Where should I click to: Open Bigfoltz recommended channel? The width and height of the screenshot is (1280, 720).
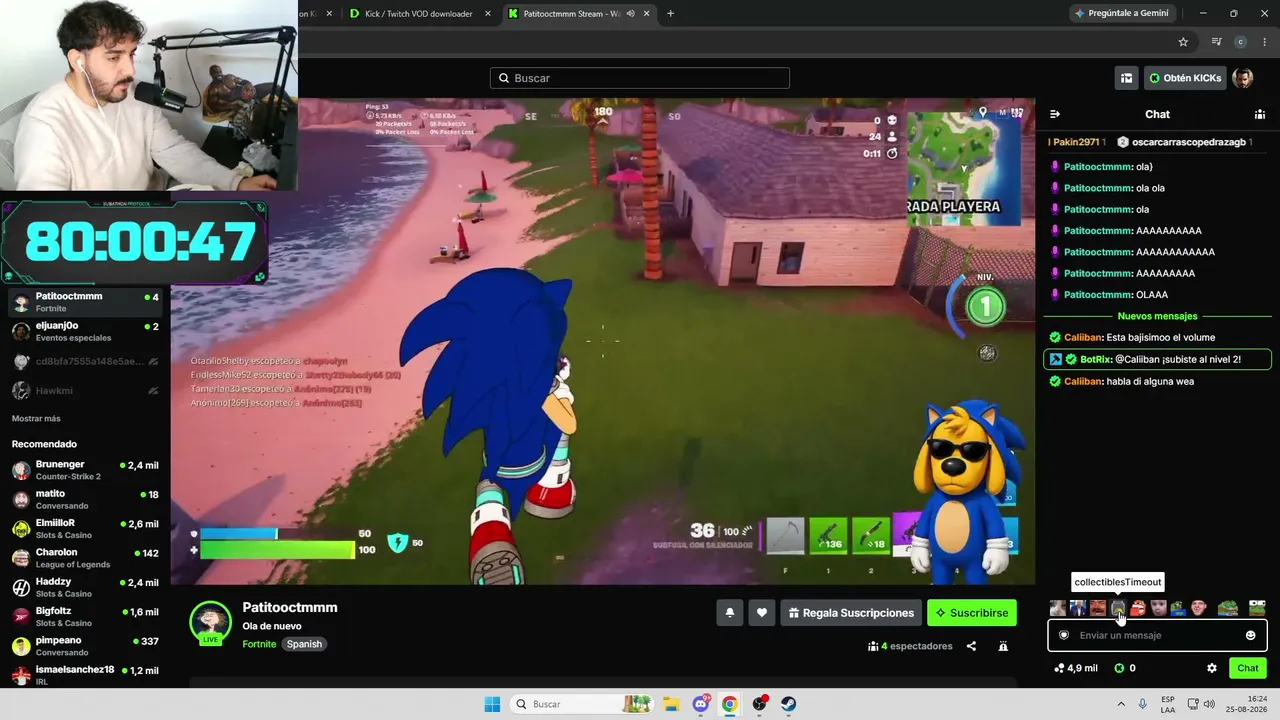(x=85, y=616)
